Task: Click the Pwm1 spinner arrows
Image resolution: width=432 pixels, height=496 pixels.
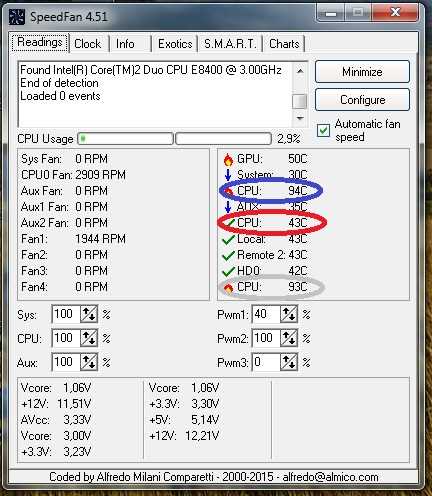Action: [x=289, y=314]
